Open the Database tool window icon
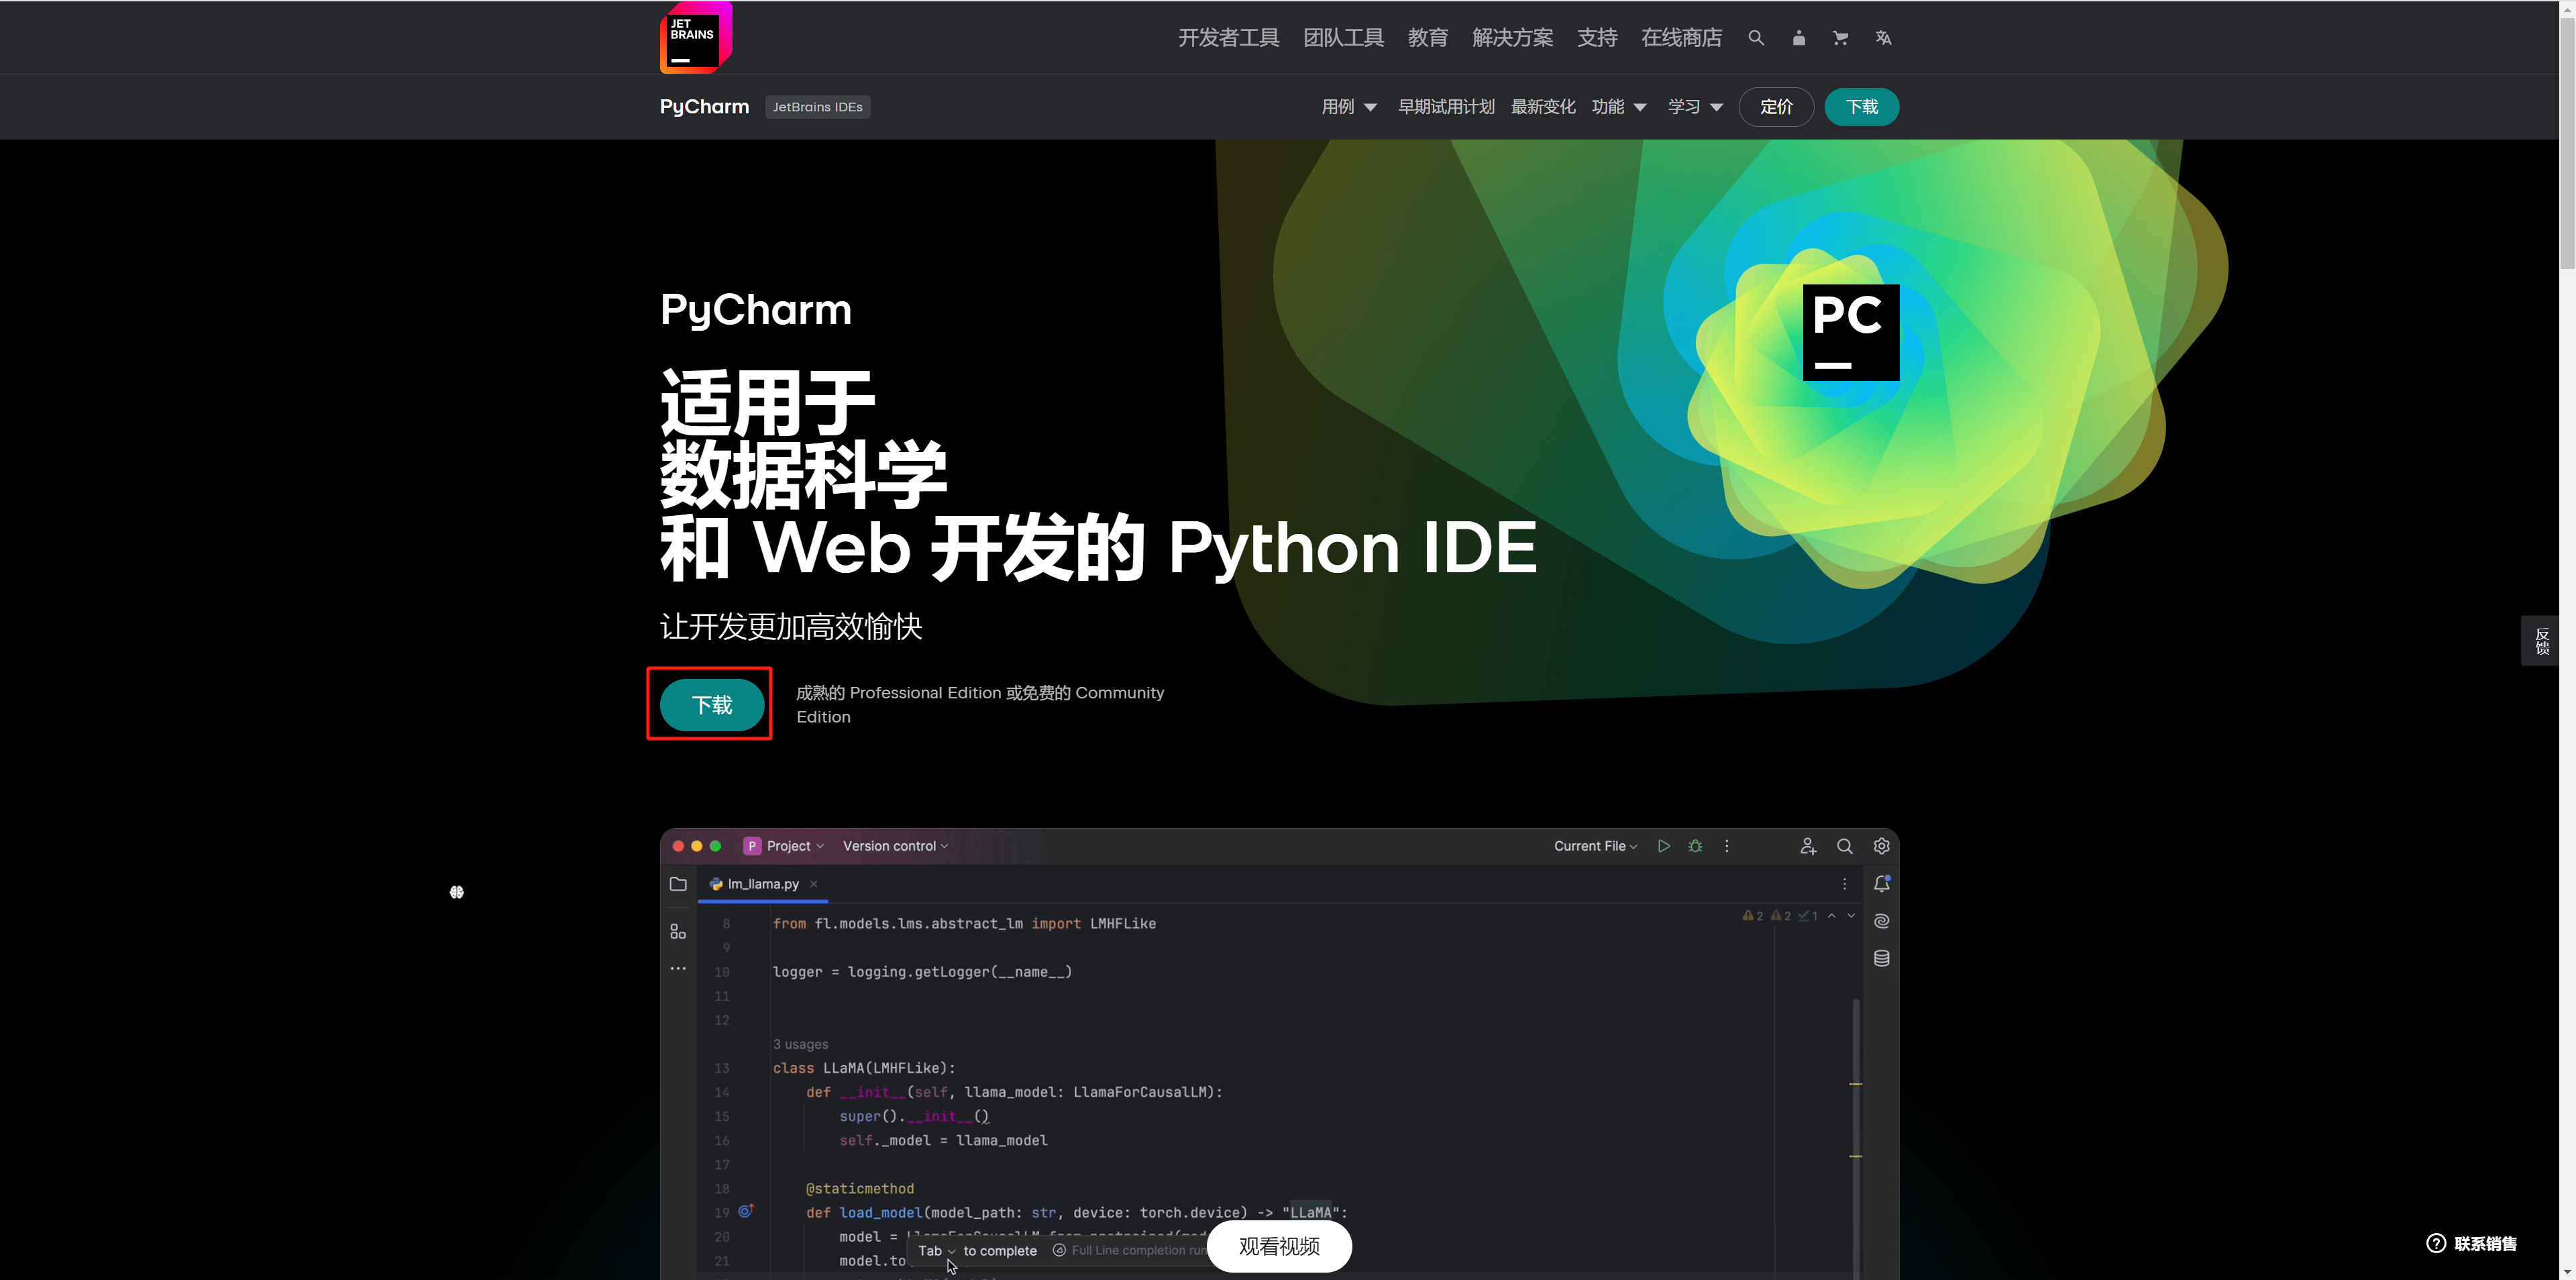The width and height of the screenshot is (2576, 1280). point(1881,958)
